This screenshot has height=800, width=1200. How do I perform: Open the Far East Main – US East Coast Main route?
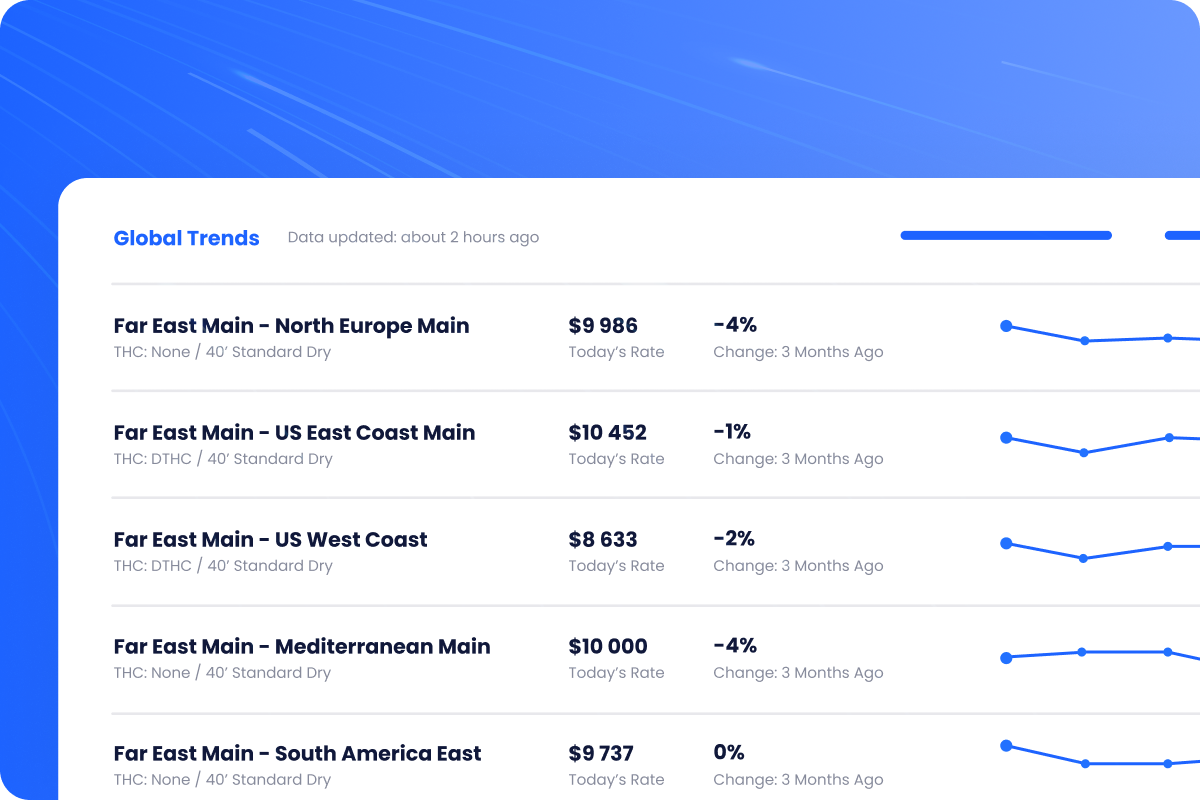[294, 433]
